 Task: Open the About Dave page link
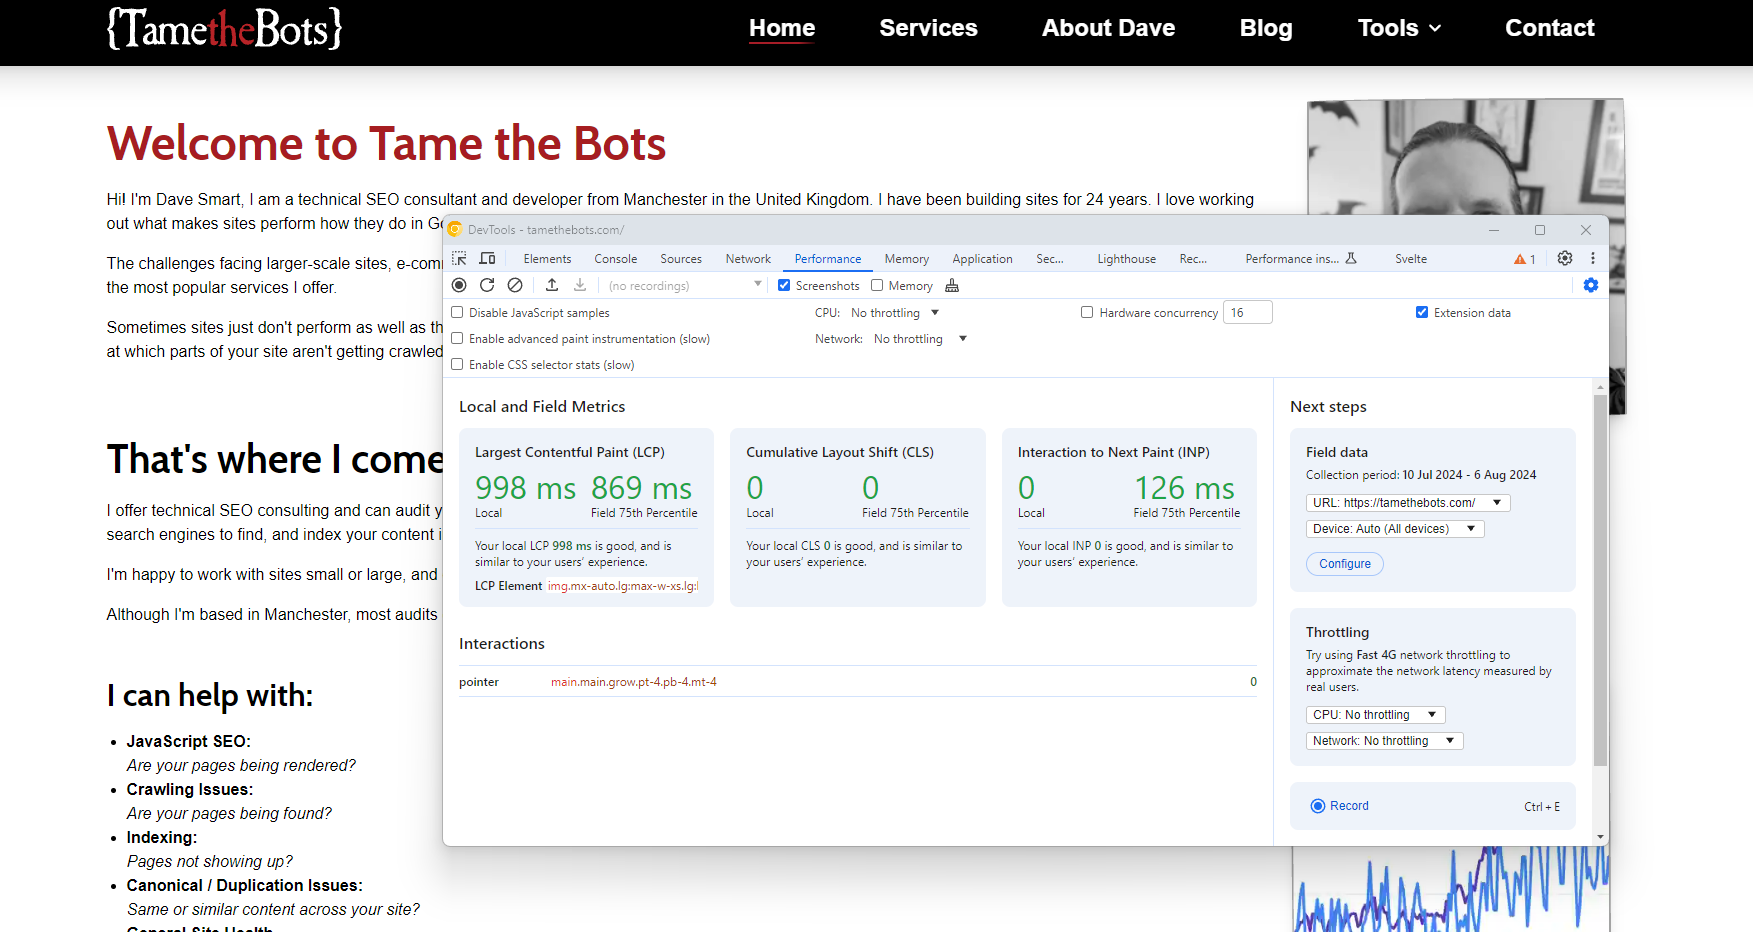(1108, 28)
